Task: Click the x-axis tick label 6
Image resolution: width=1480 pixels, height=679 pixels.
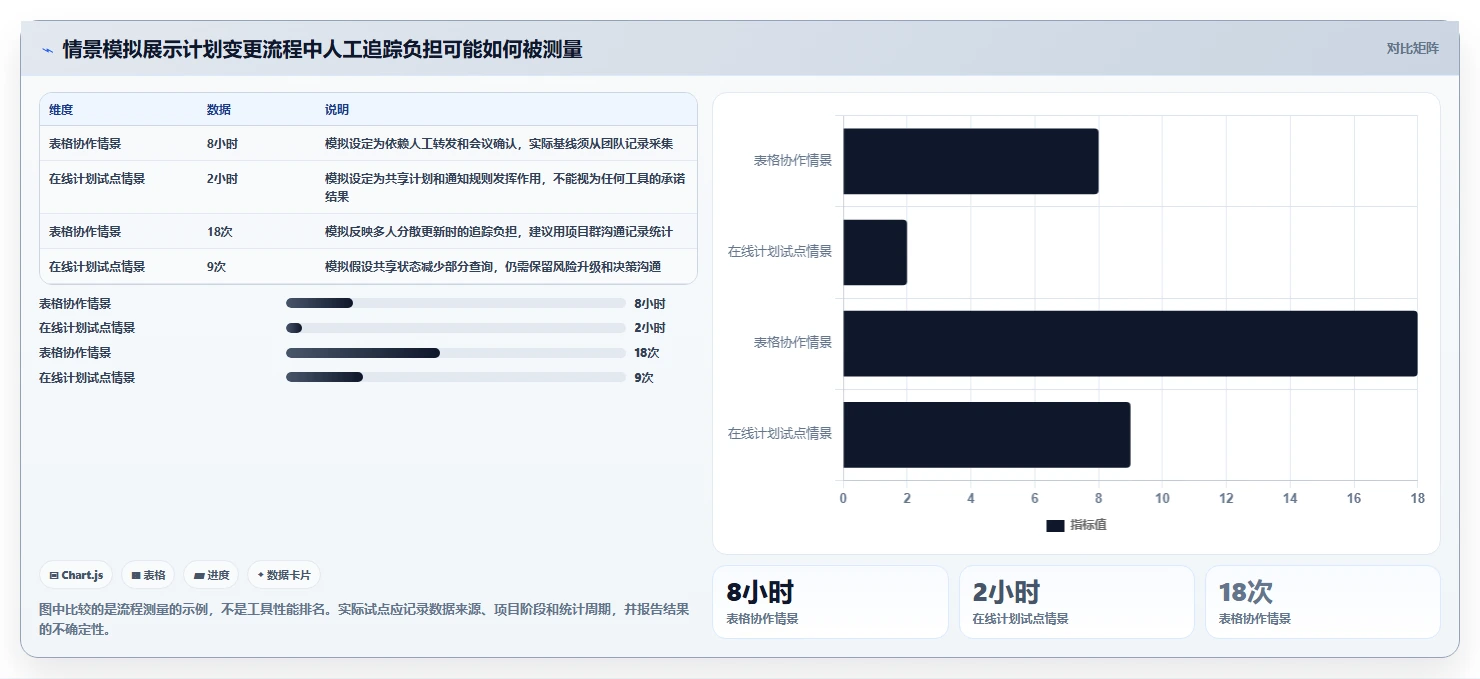Action: [x=1034, y=498]
